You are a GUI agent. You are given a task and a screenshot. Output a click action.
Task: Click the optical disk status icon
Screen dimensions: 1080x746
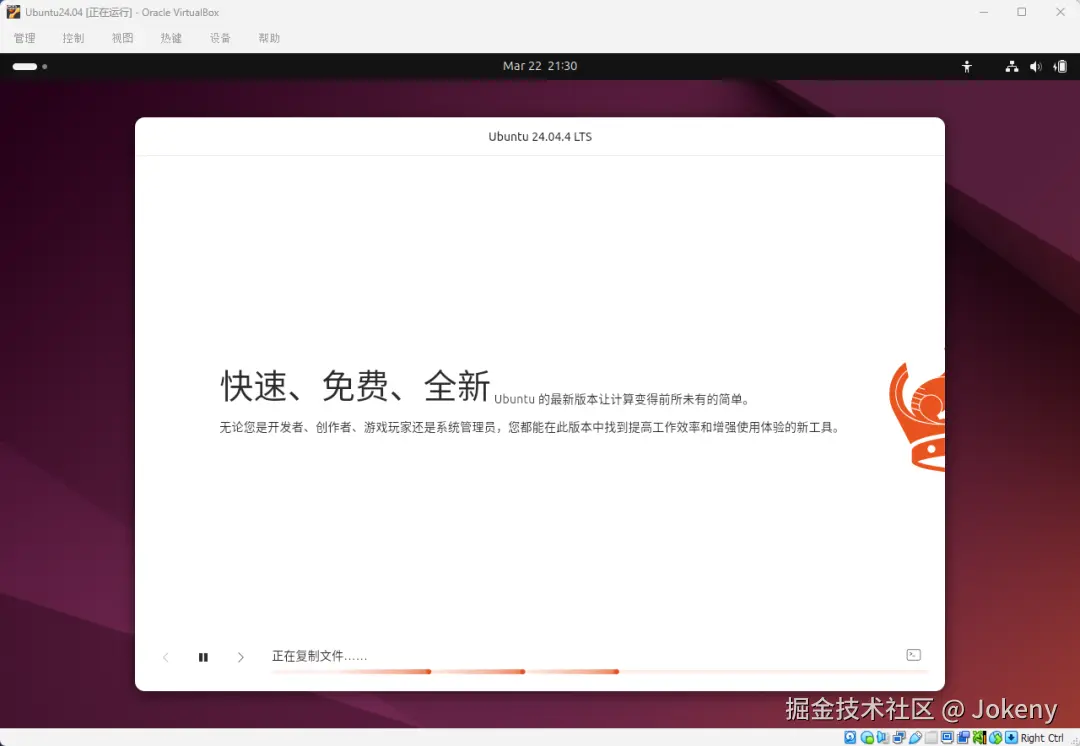click(867, 737)
